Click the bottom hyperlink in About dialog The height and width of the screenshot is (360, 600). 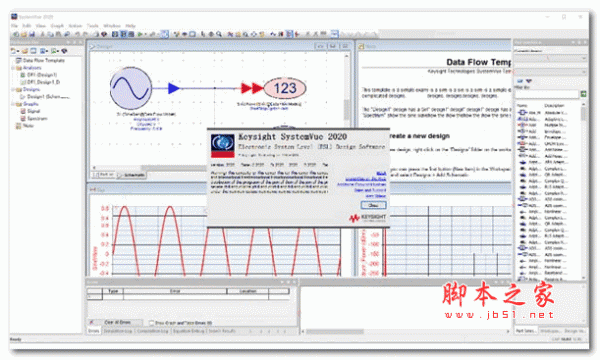(x=375, y=196)
